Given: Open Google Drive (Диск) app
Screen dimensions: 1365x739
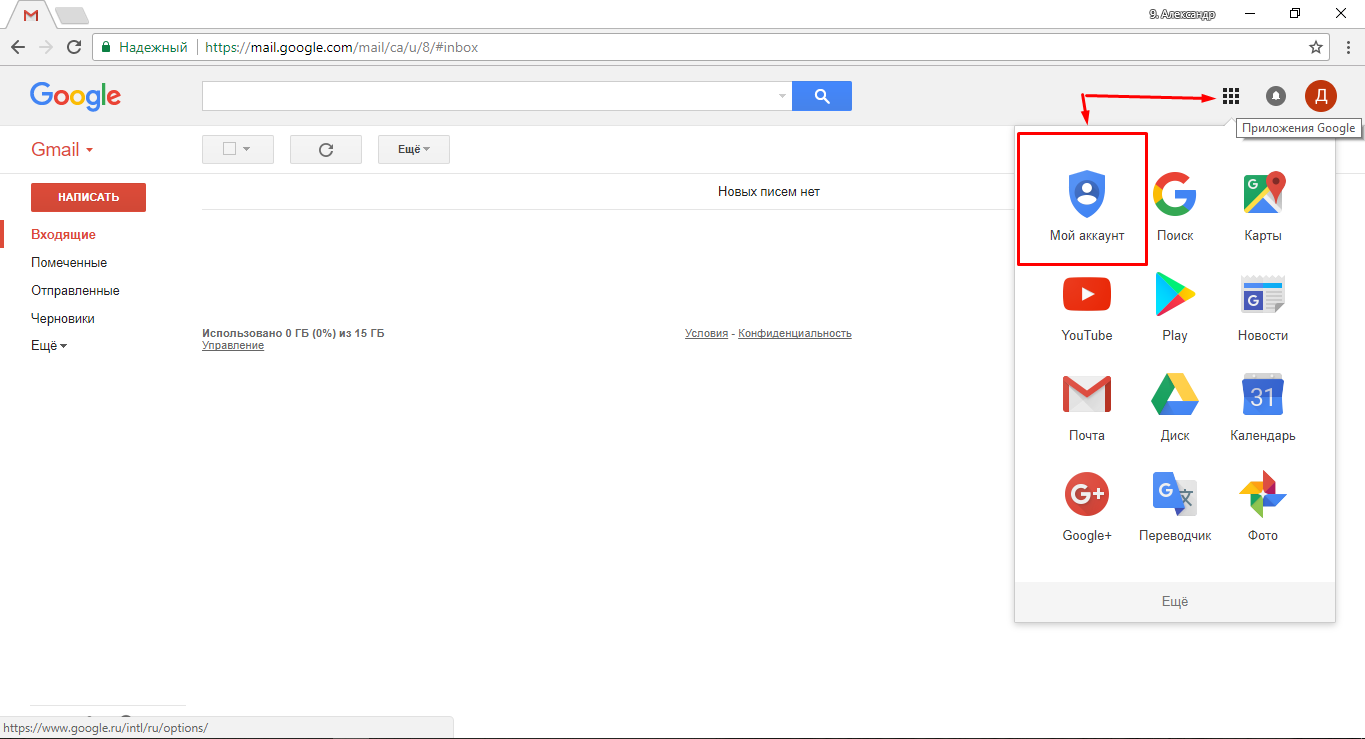Looking at the screenshot, I should (x=1175, y=405).
